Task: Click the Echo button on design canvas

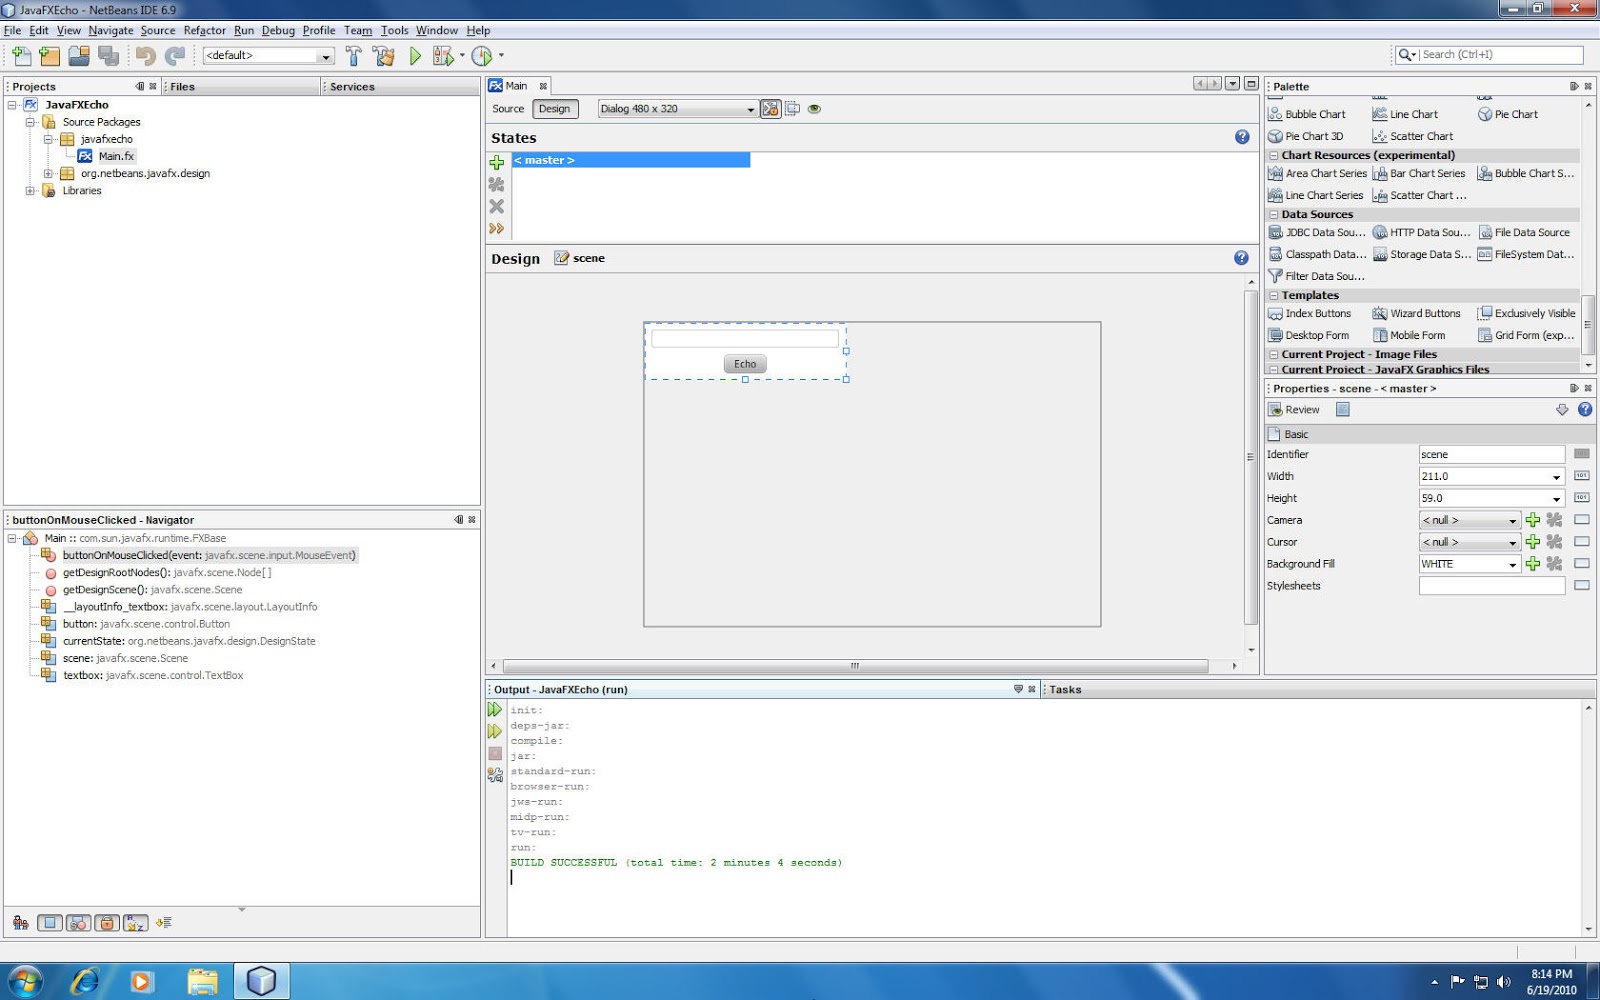Action: click(745, 364)
